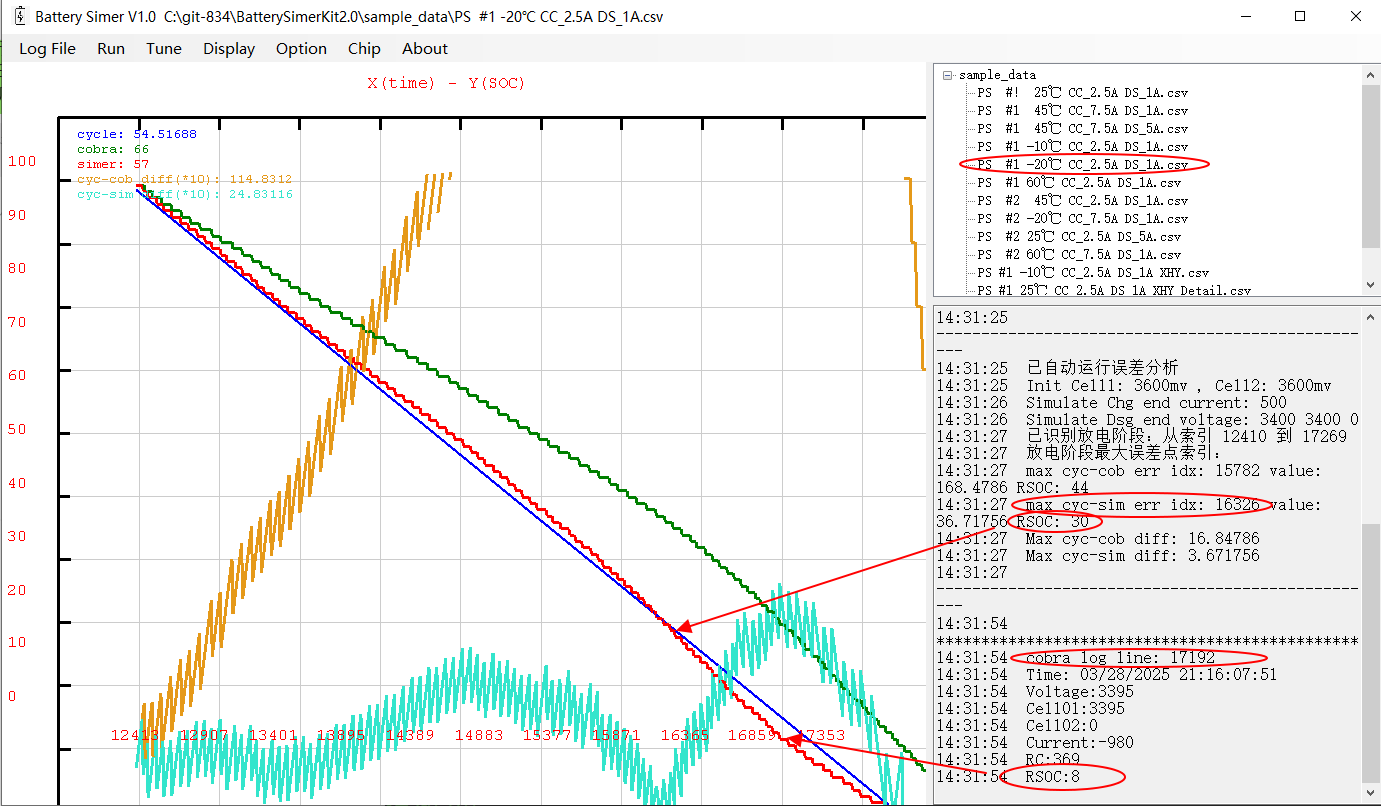Select the sample_data root folder label
1381x806 pixels.
(997, 75)
